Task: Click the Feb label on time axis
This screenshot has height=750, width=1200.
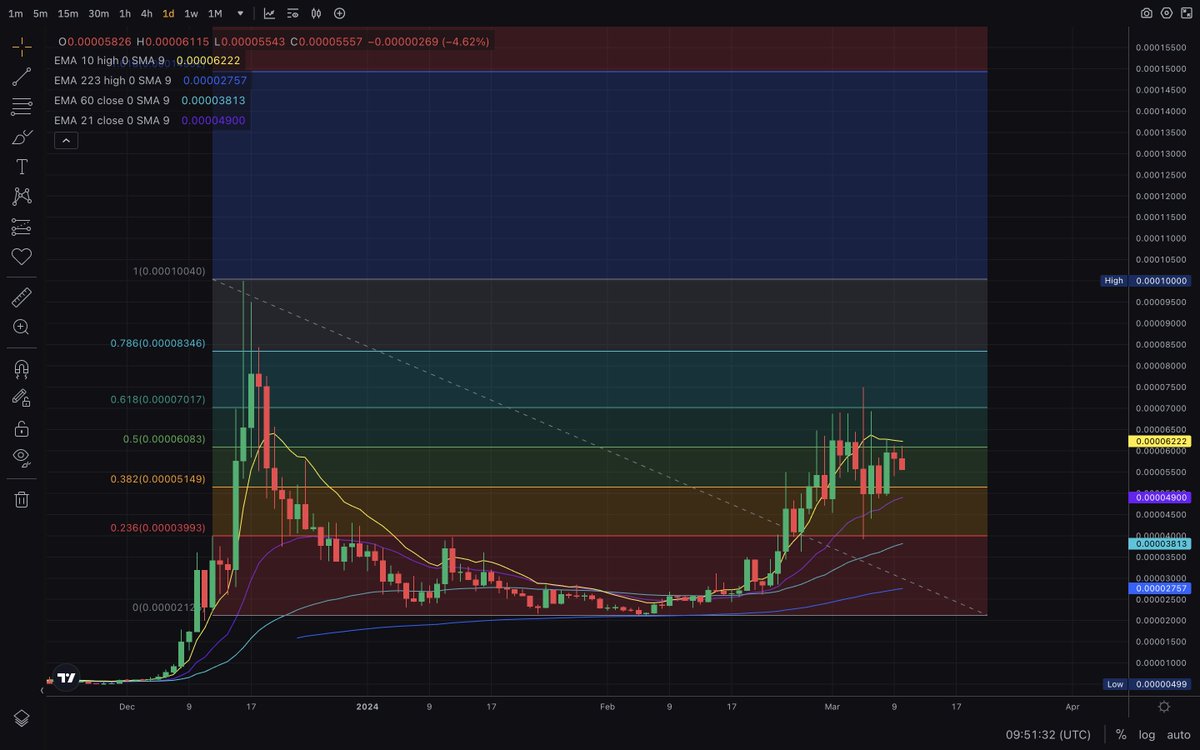Action: click(608, 706)
